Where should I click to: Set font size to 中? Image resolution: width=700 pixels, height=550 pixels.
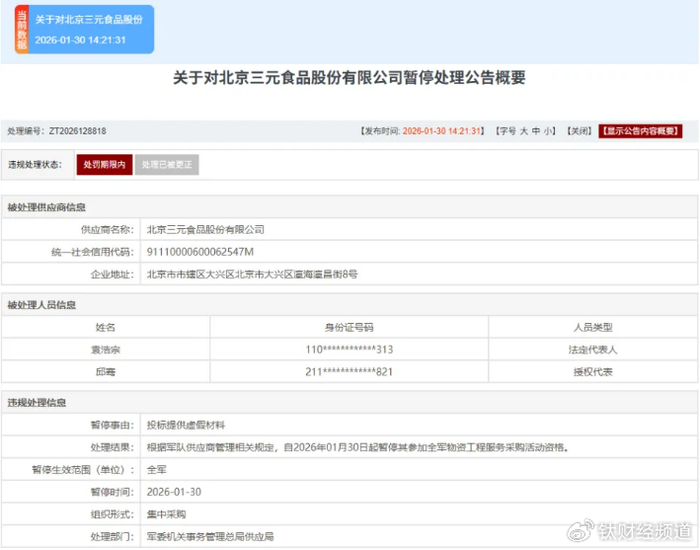536,131
